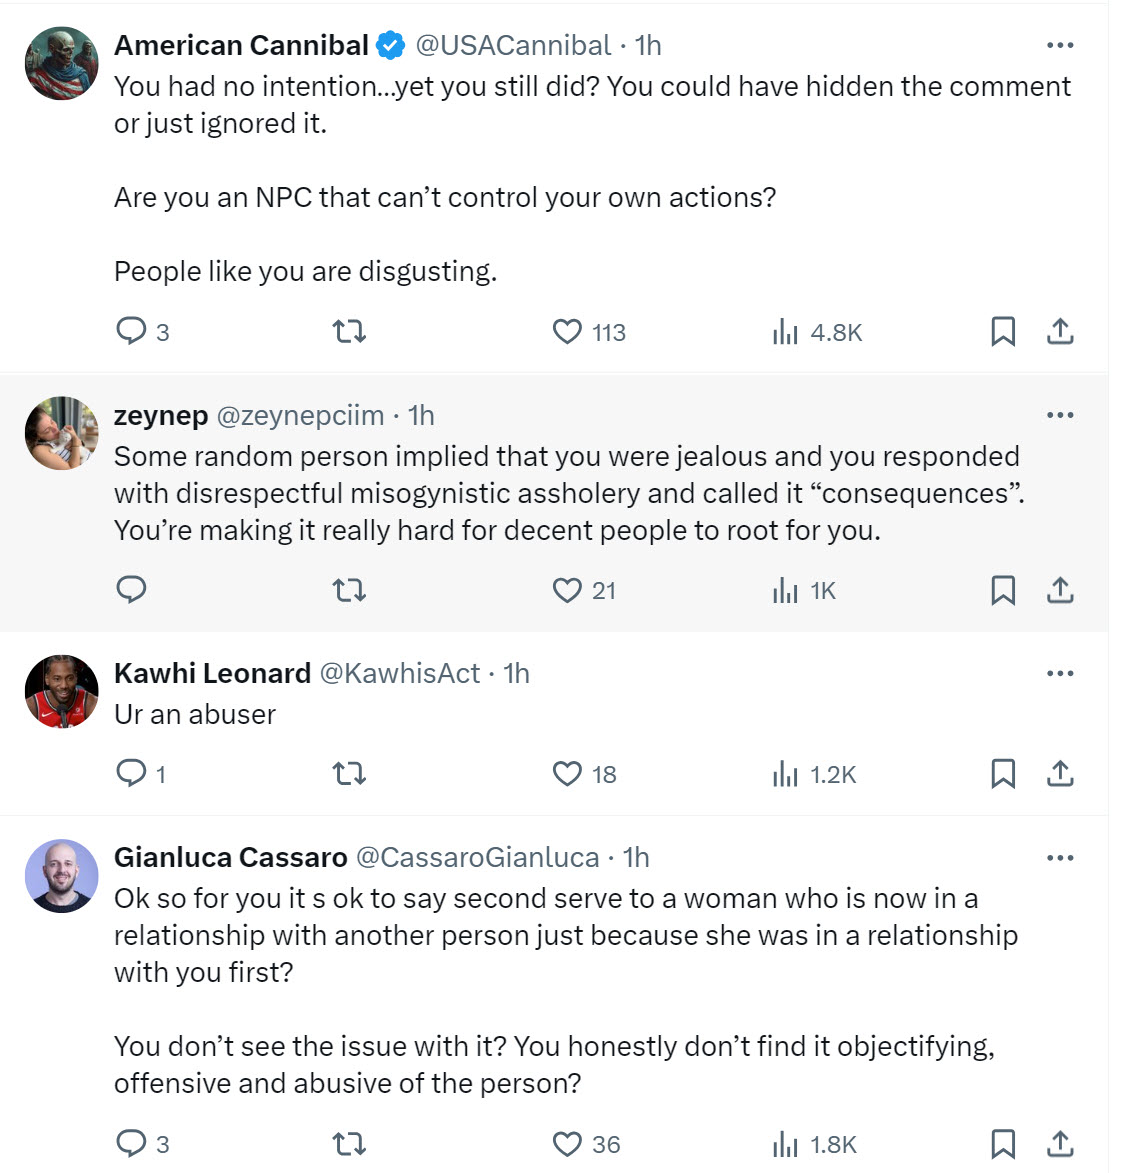
Task: Retweet zeynep's reply
Action: pos(348,590)
